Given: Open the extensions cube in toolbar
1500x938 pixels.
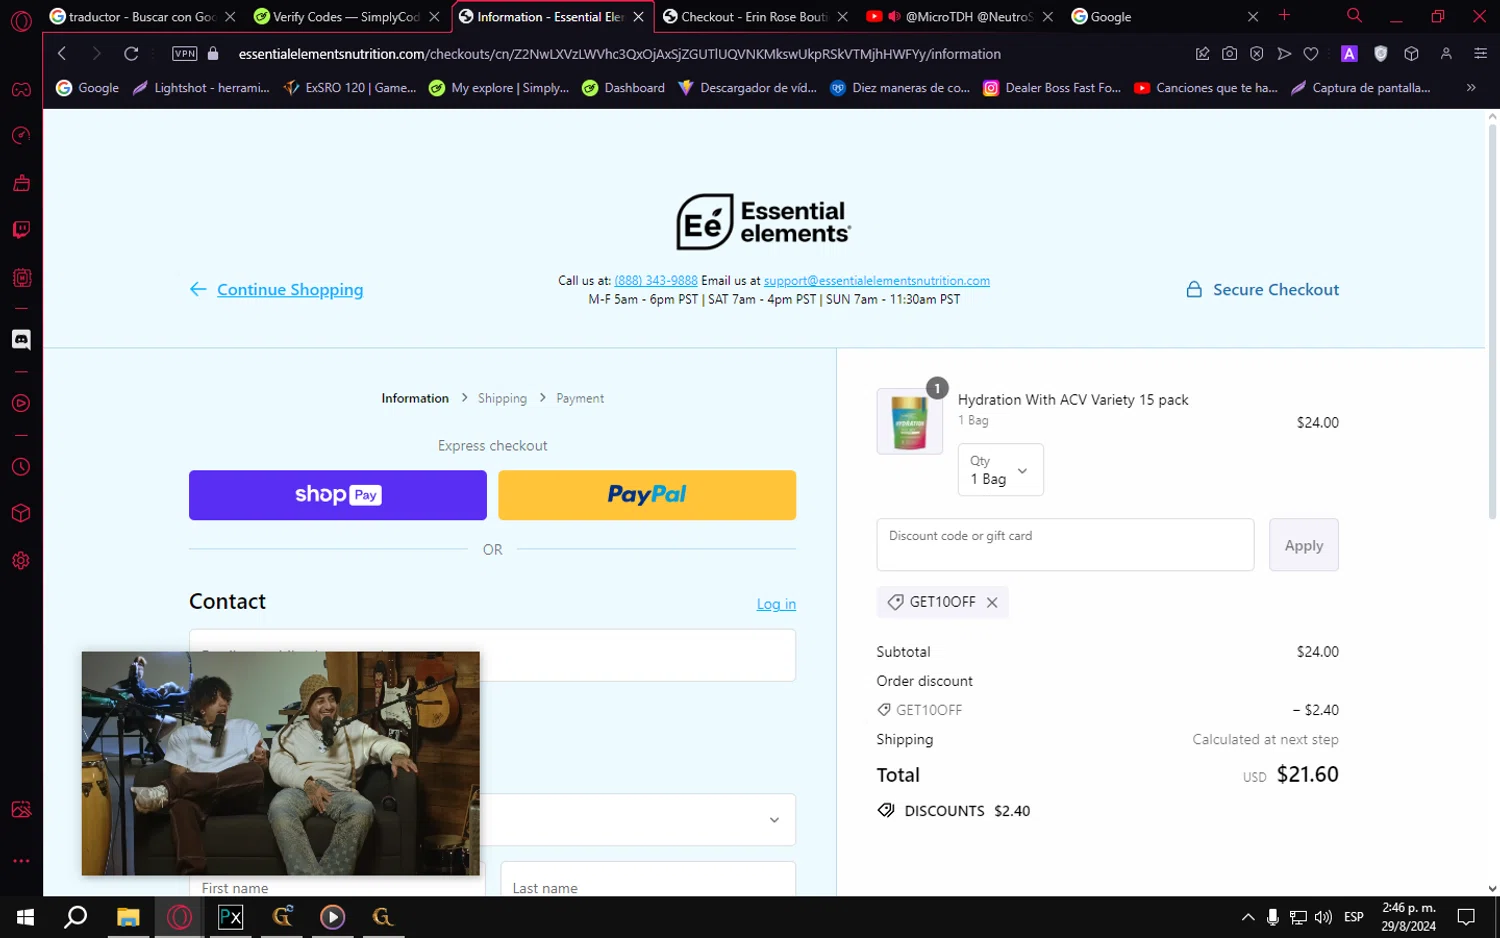Looking at the screenshot, I should [x=1412, y=54].
